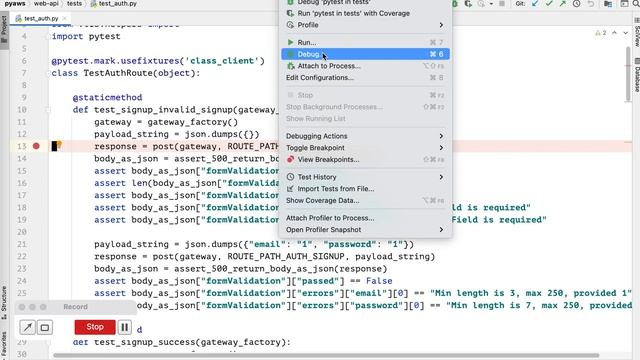
Task: Click 'class TestAuthRoute(object):' text
Action: 126,73
